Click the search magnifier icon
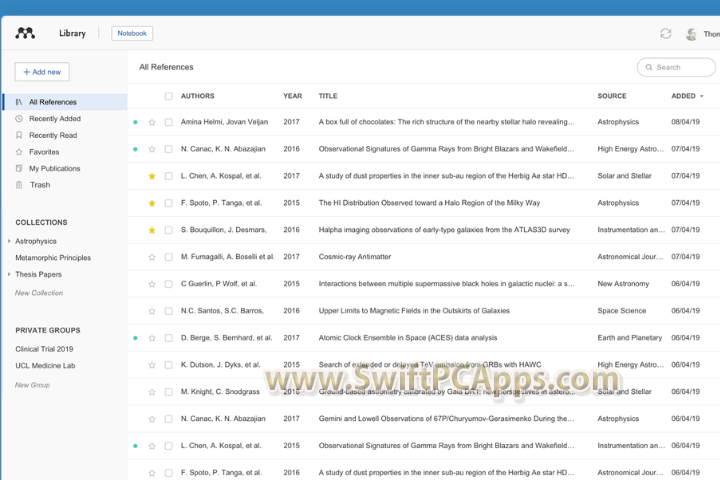This screenshot has width=720, height=480. 649,67
